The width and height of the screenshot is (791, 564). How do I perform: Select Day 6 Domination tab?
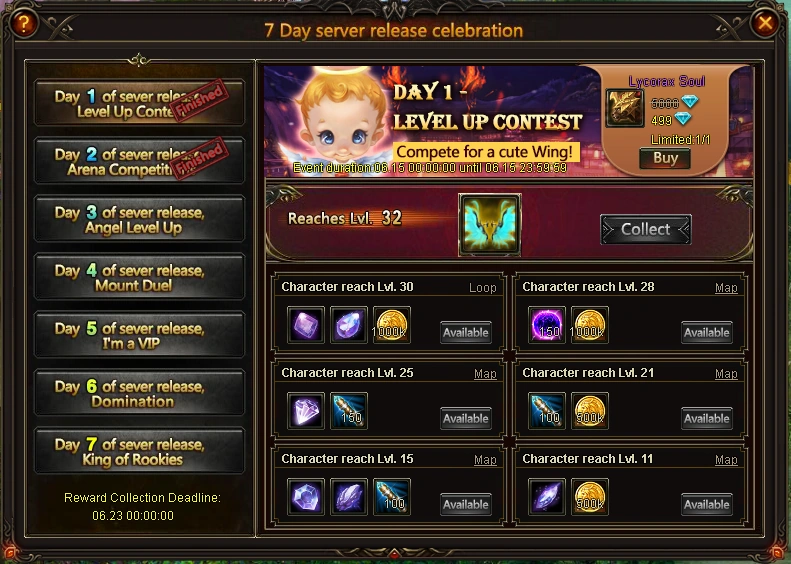[x=139, y=393]
